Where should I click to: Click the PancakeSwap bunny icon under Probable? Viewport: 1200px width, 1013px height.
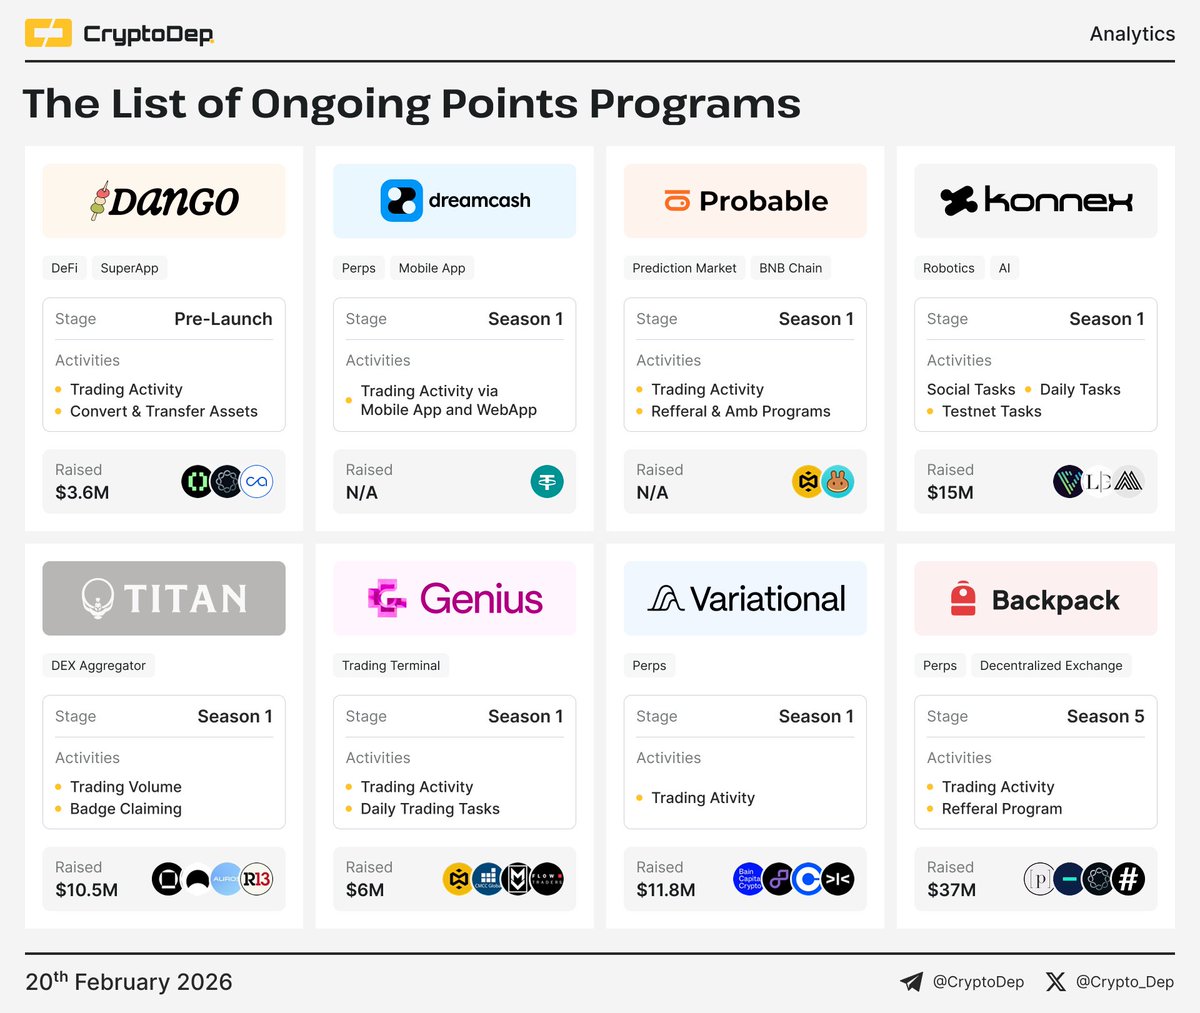point(838,482)
